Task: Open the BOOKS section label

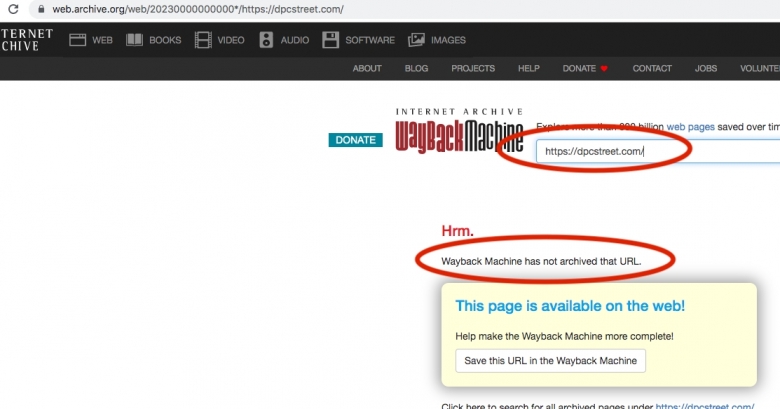Action: [x=165, y=40]
